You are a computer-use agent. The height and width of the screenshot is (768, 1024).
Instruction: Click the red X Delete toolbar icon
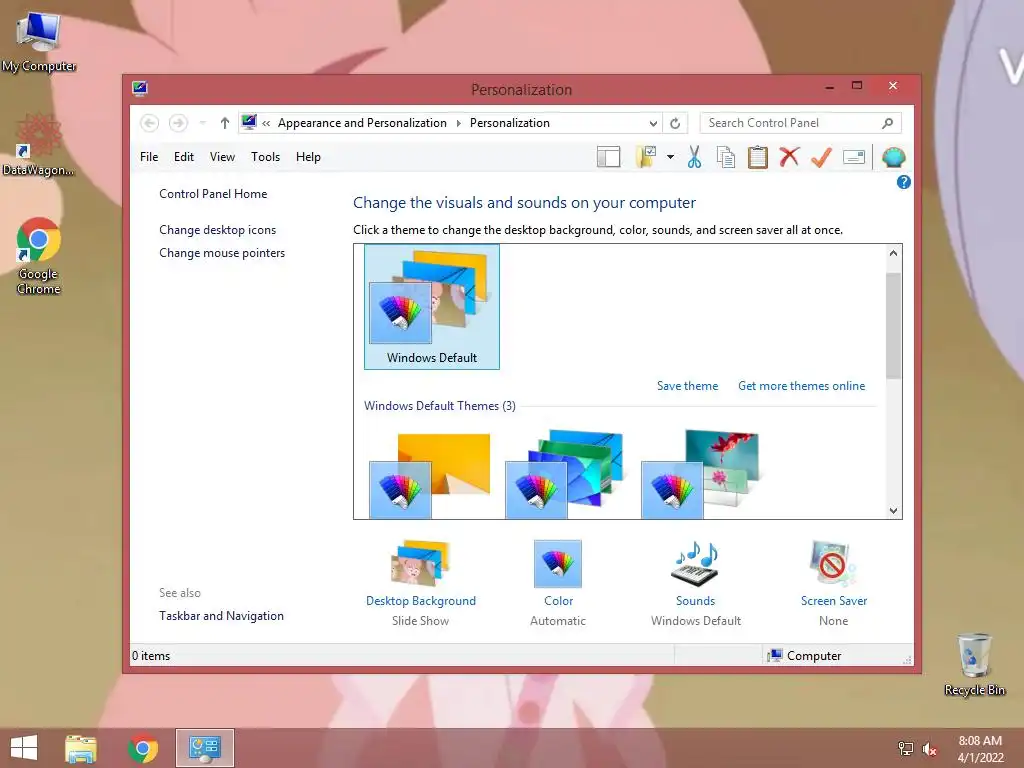(x=790, y=157)
